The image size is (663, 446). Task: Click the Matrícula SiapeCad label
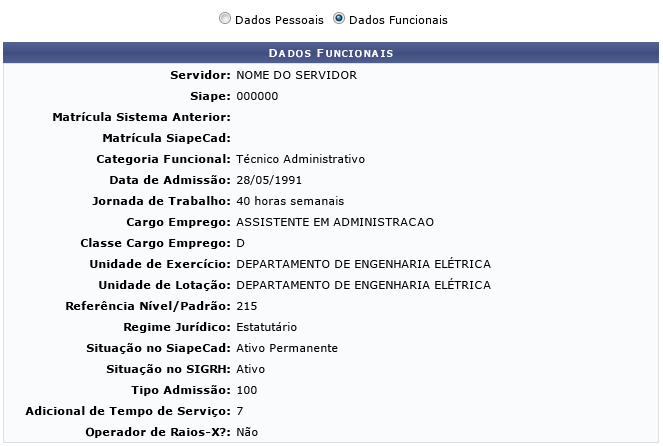tap(166, 138)
